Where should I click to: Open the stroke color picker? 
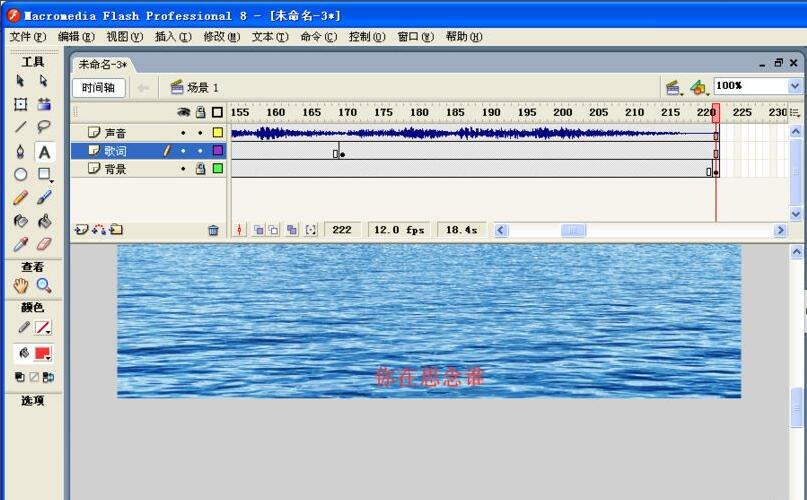click(42, 327)
